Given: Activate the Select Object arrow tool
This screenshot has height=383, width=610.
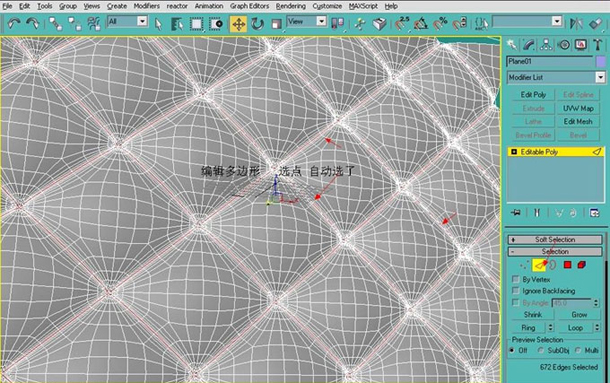Looking at the screenshot, I should click(x=158, y=24).
